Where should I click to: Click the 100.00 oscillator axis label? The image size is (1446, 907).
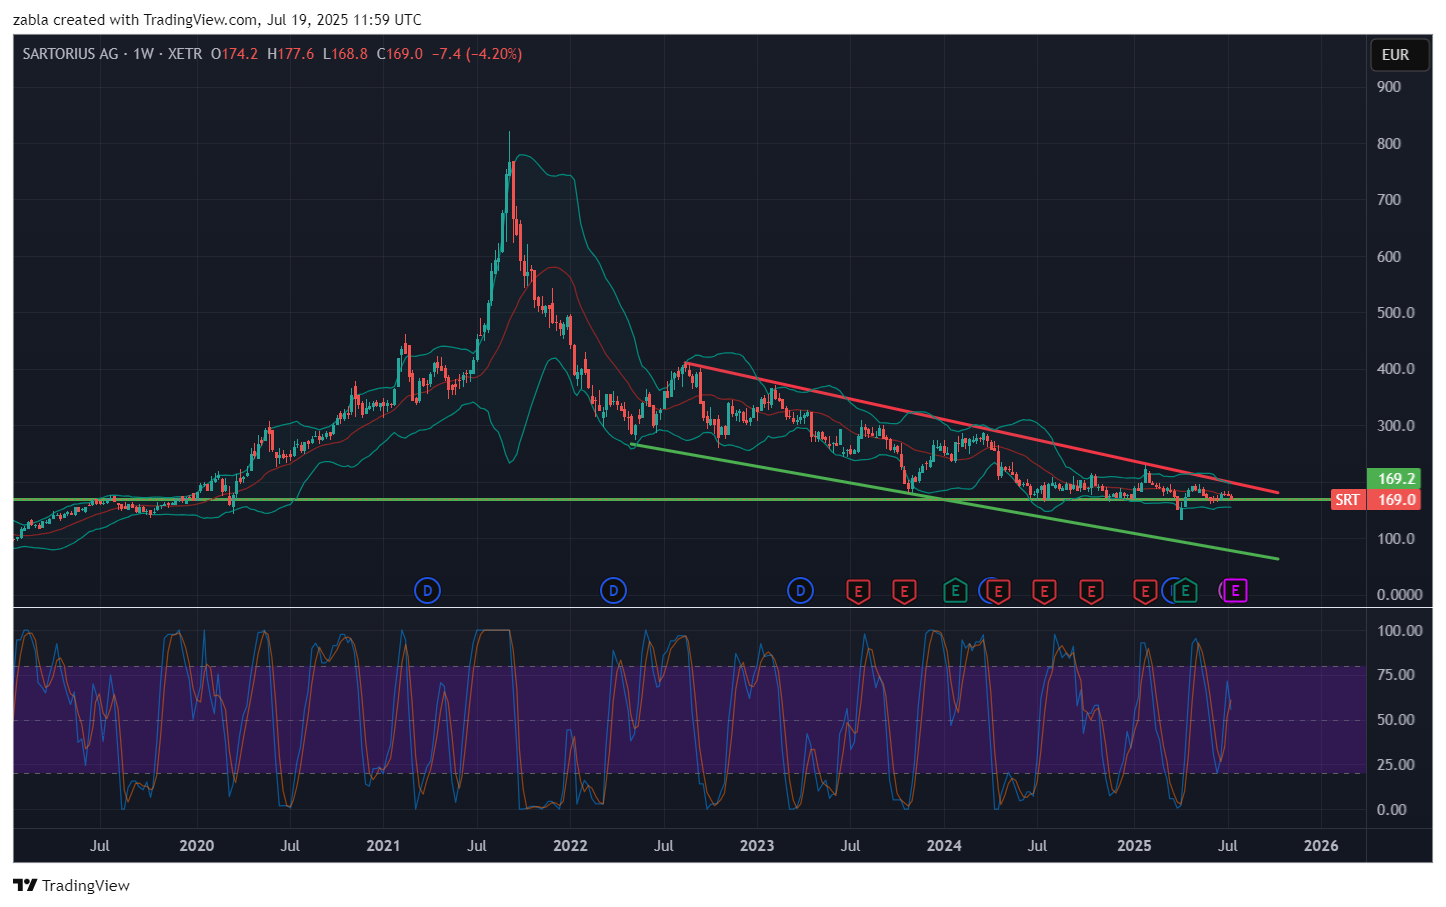pyautogui.click(x=1399, y=631)
